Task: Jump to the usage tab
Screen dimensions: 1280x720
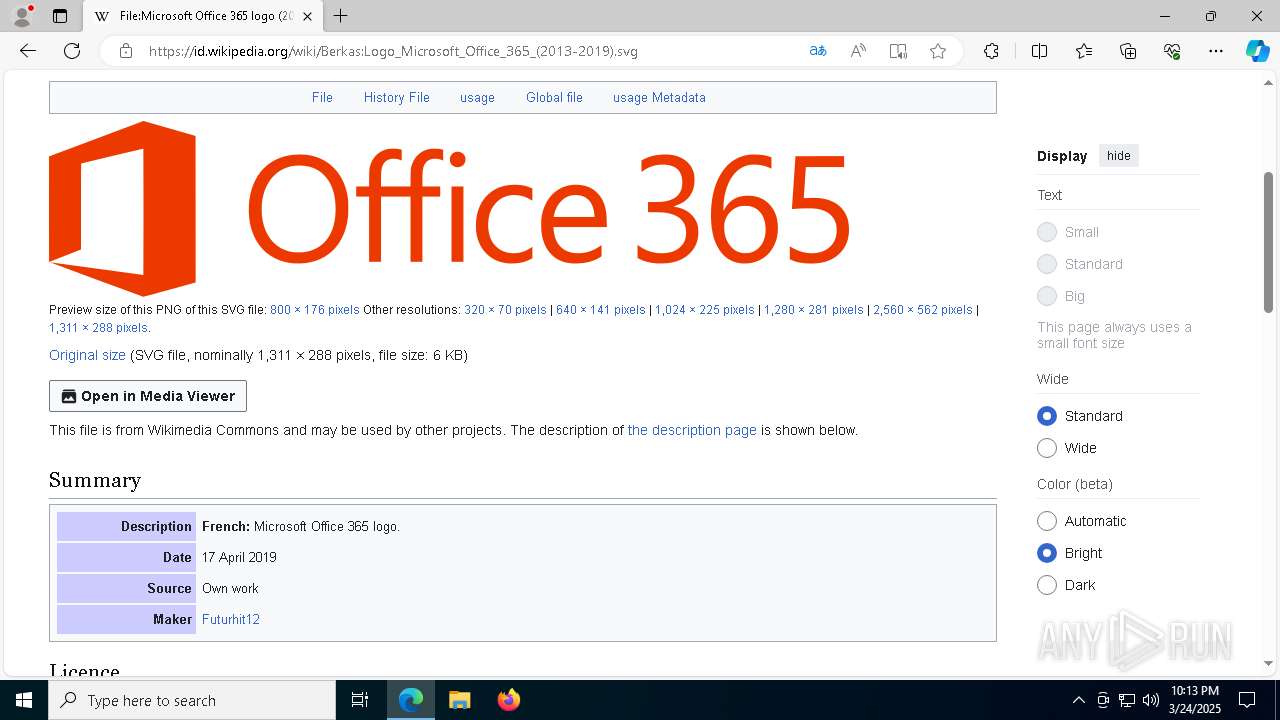Action: pyautogui.click(x=477, y=97)
